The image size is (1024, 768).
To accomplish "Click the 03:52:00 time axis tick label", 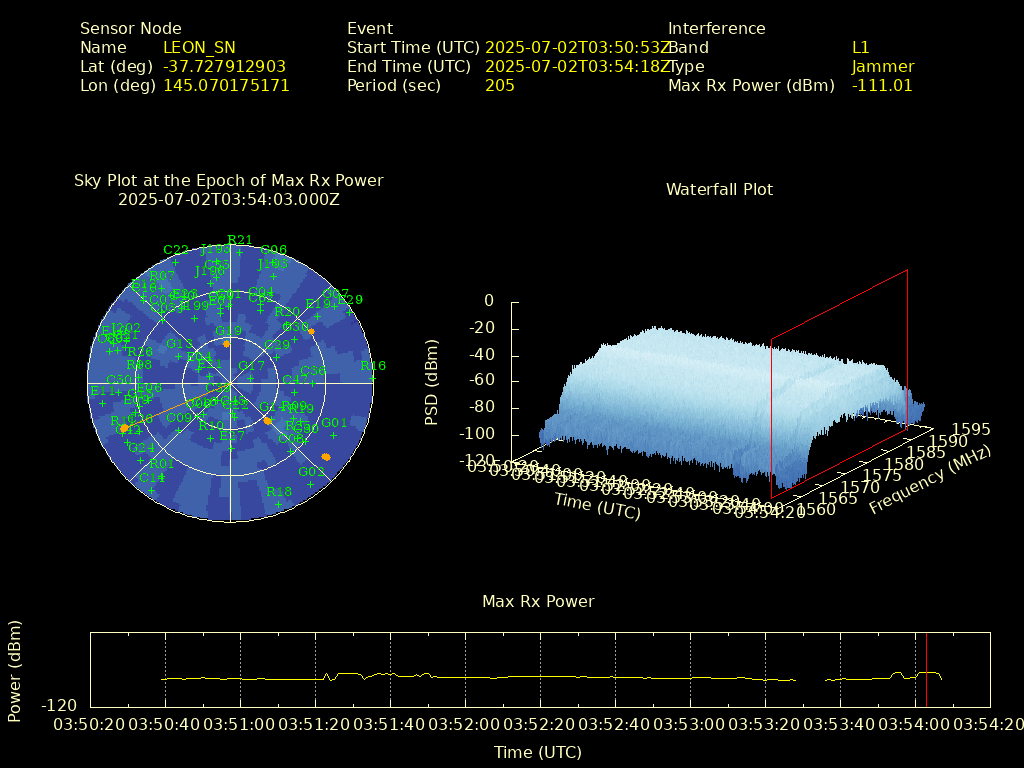I will point(465,723).
